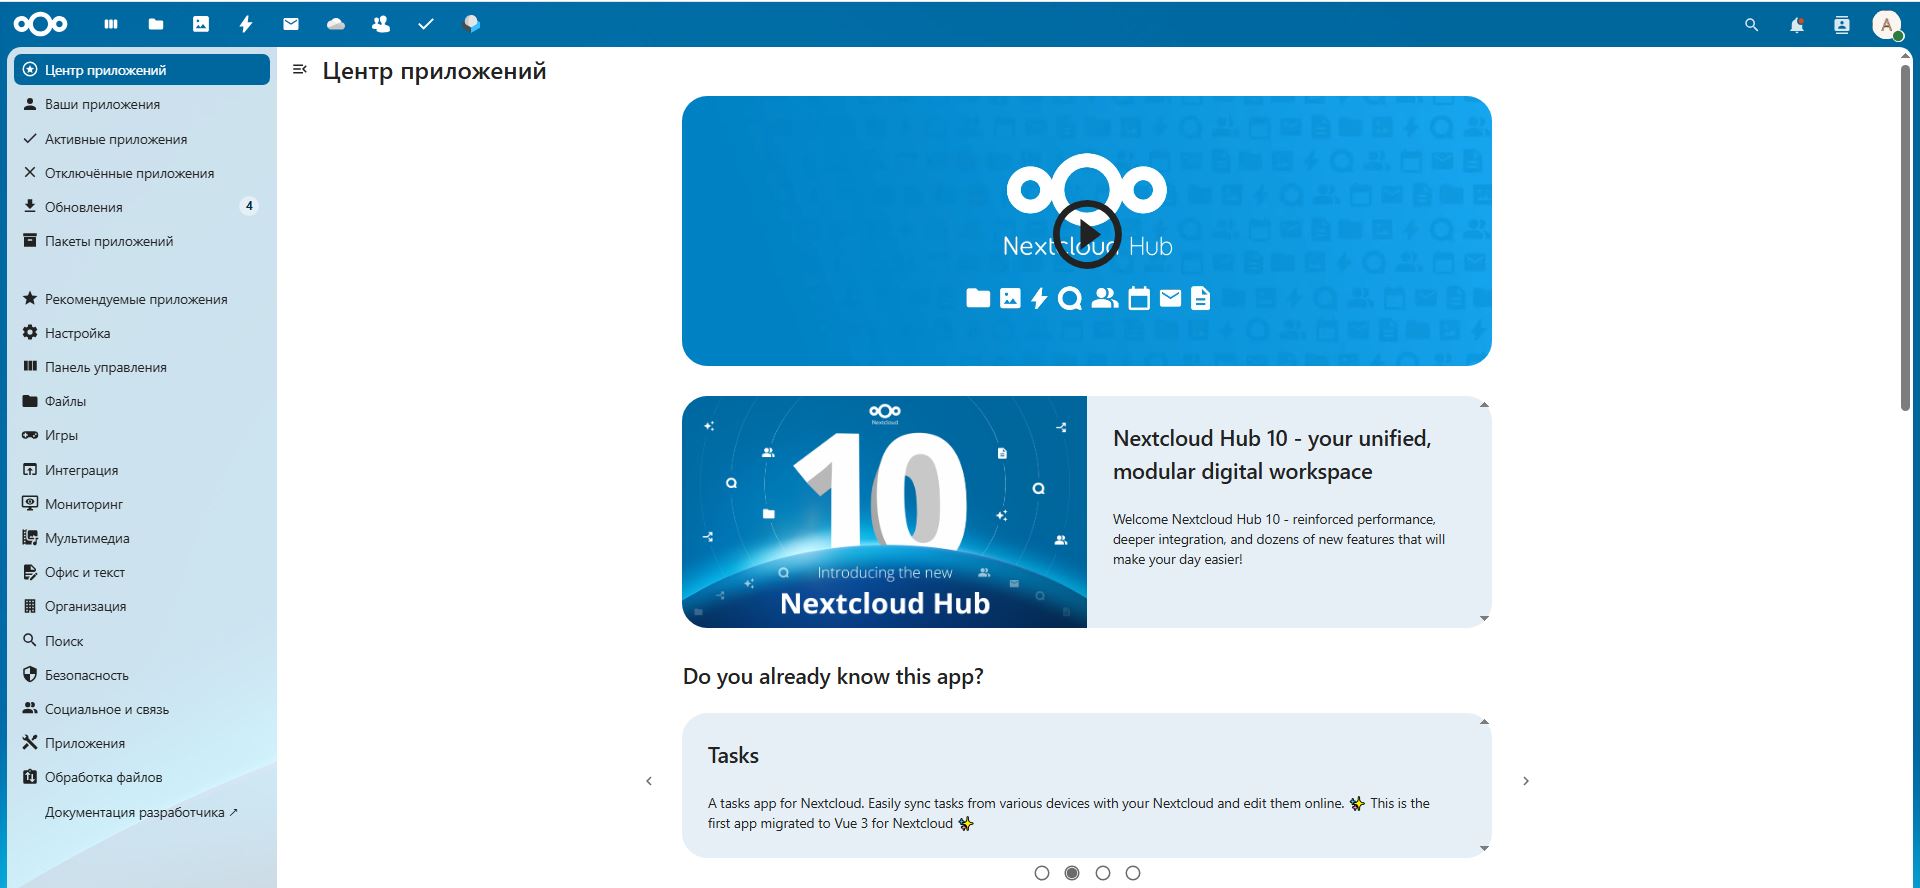Image resolution: width=1920 pixels, height=888 pixels.
Task: Open the notifications bell icon
Action: [1796, 25]
